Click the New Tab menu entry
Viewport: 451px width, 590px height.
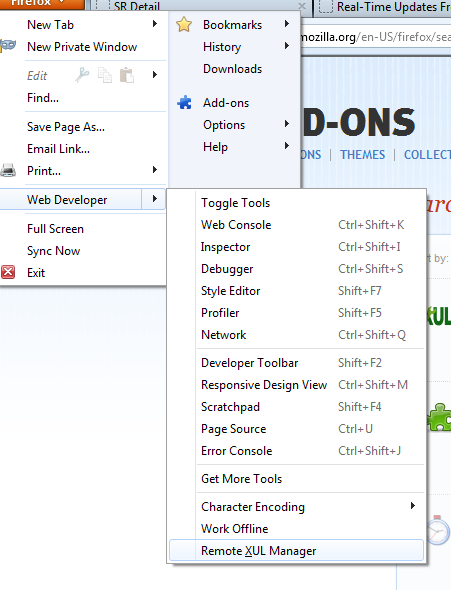[50, 25]
